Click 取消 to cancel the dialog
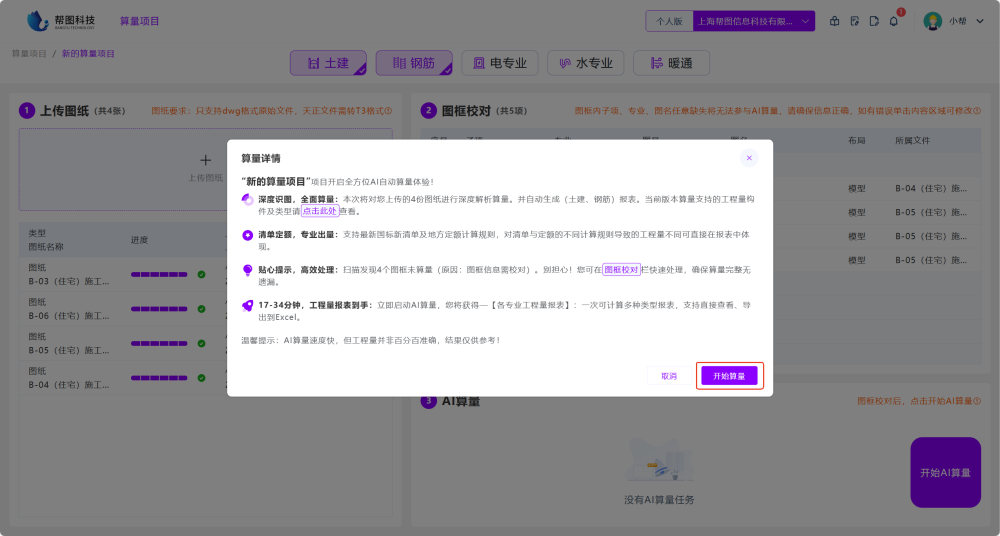This screenshot has width=1000, height=536. [x=669, y=376]
